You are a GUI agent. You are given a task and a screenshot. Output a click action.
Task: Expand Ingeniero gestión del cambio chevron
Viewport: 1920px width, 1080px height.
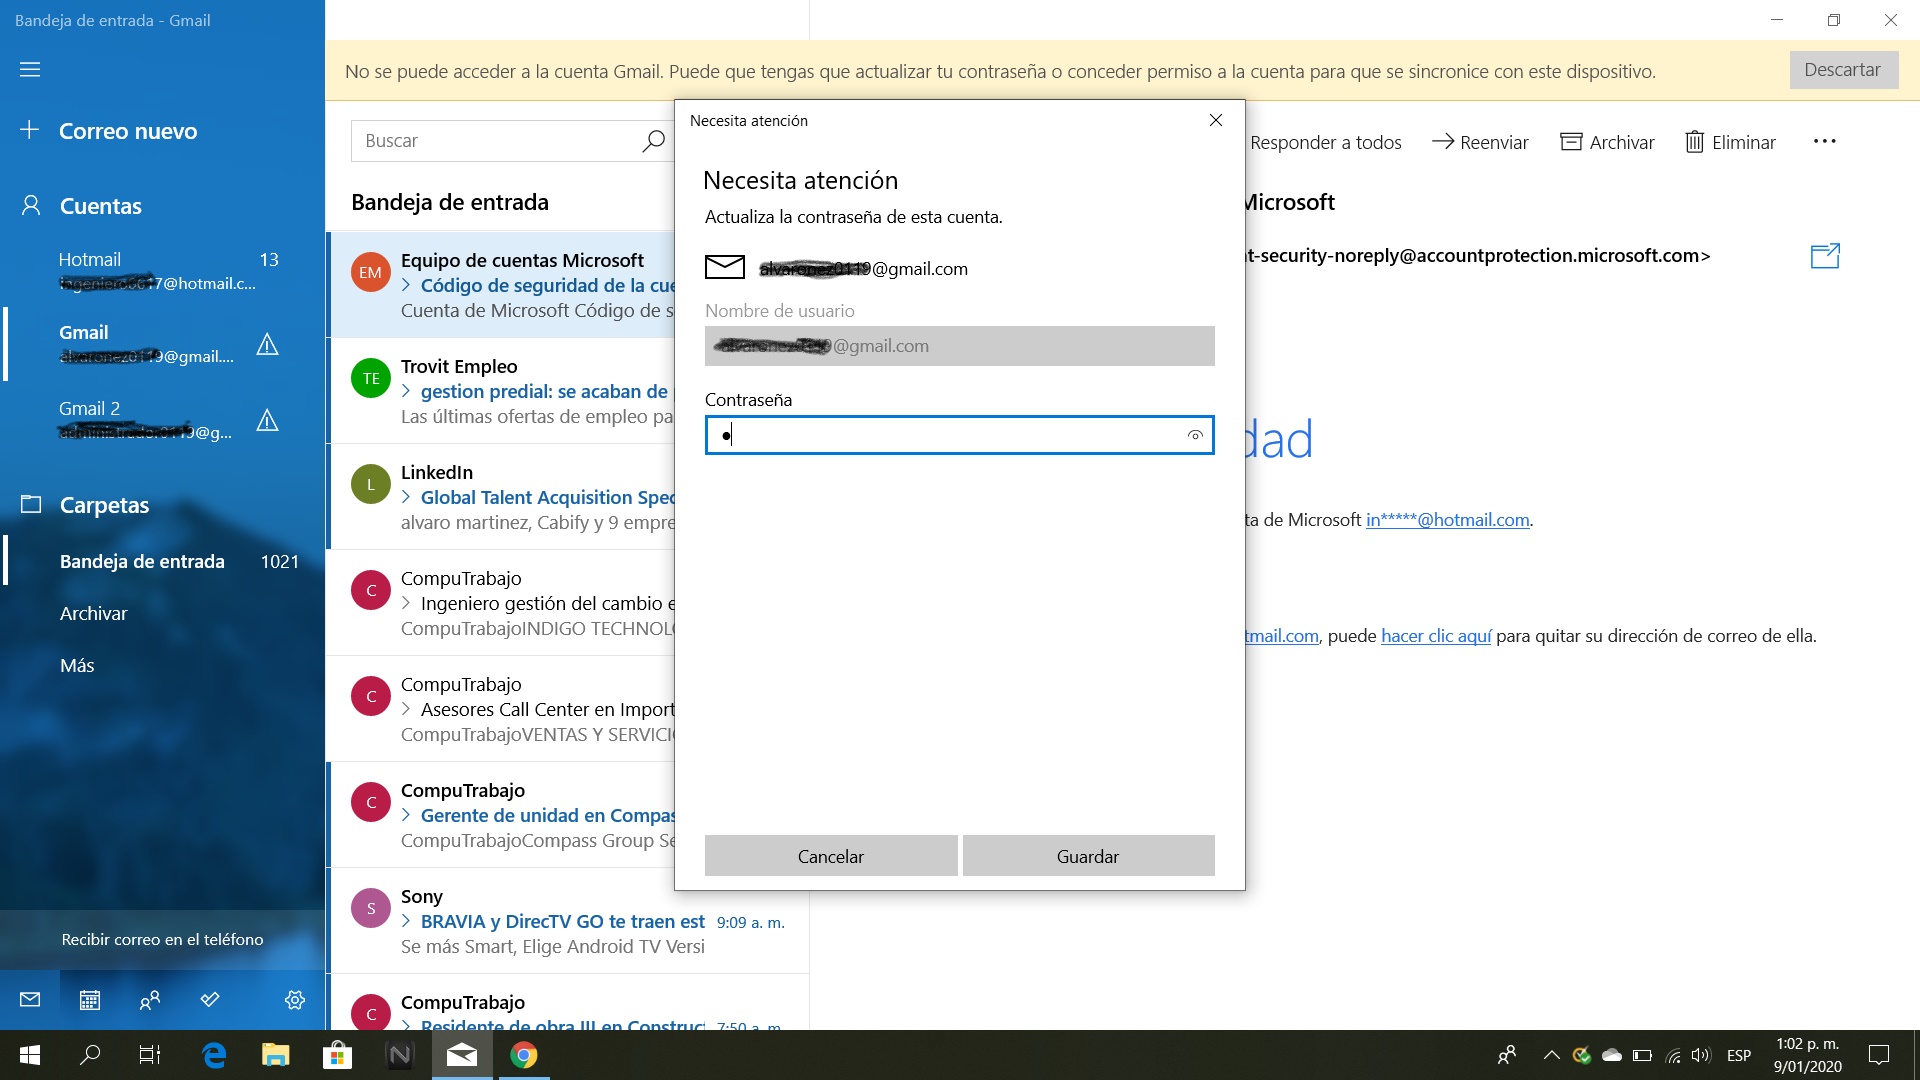[406, 603]
